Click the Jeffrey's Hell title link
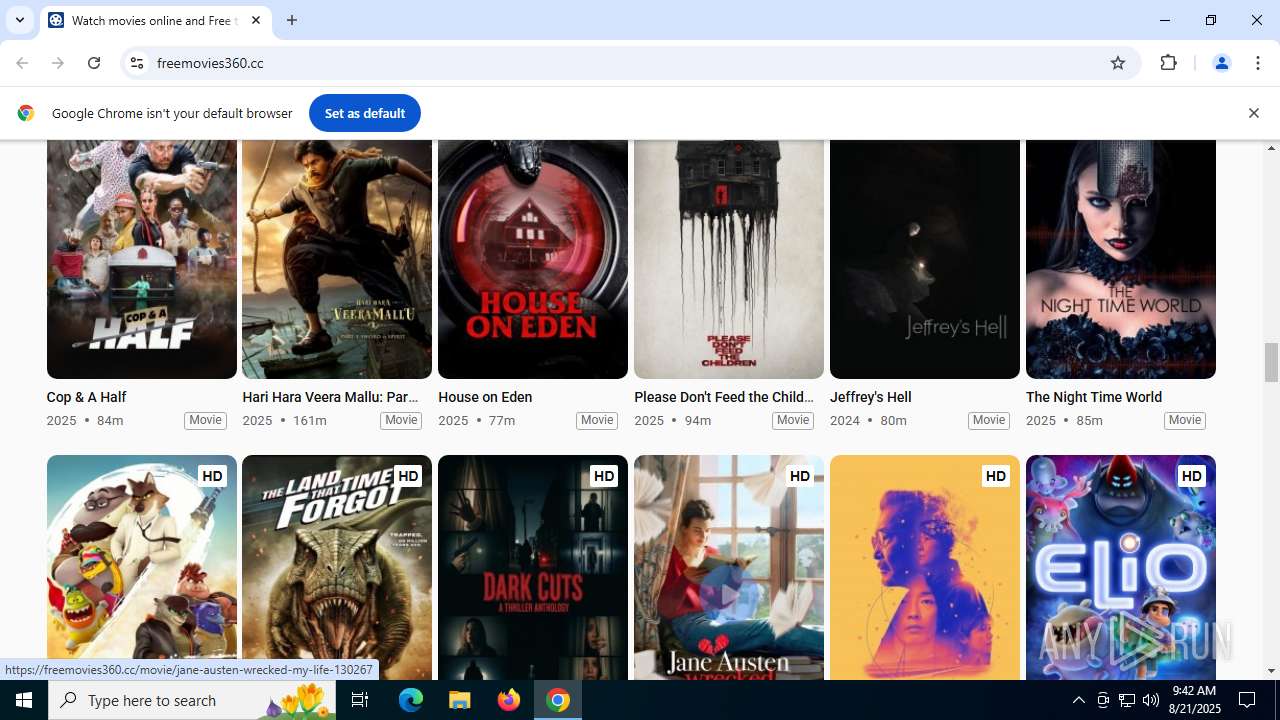Image resolution: width=1280 pixels, height=720 pixels. click(871, 397)
